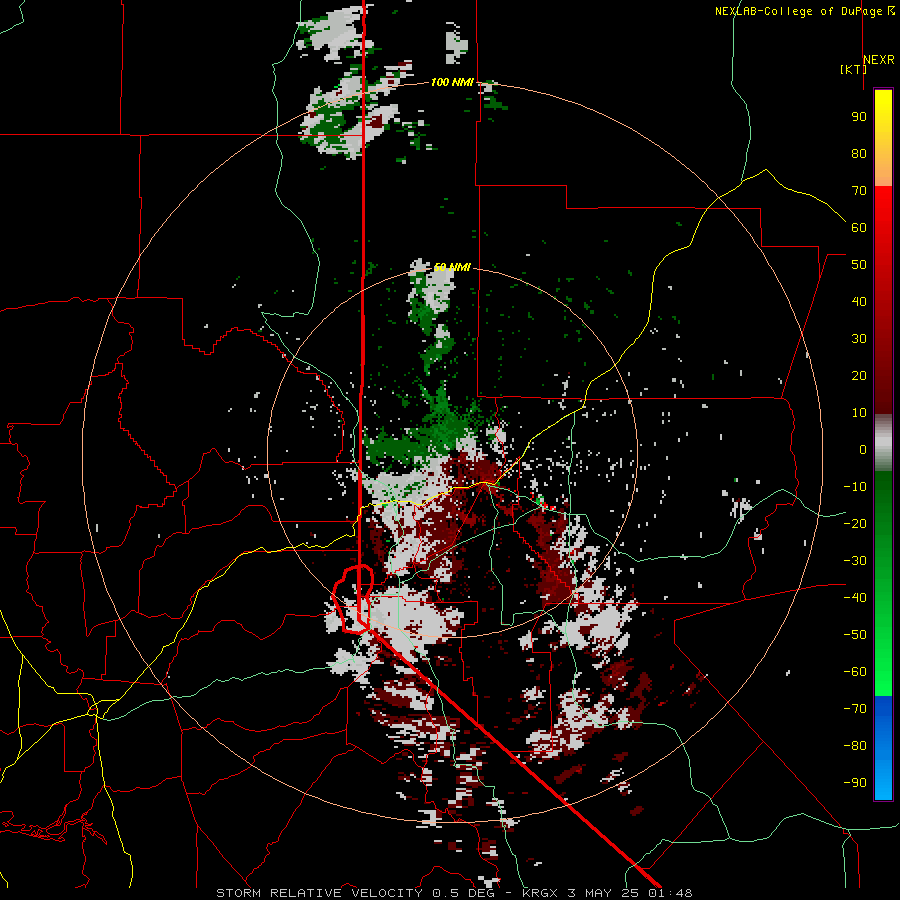Select the -20 velocity scale label

click(855, 523)
